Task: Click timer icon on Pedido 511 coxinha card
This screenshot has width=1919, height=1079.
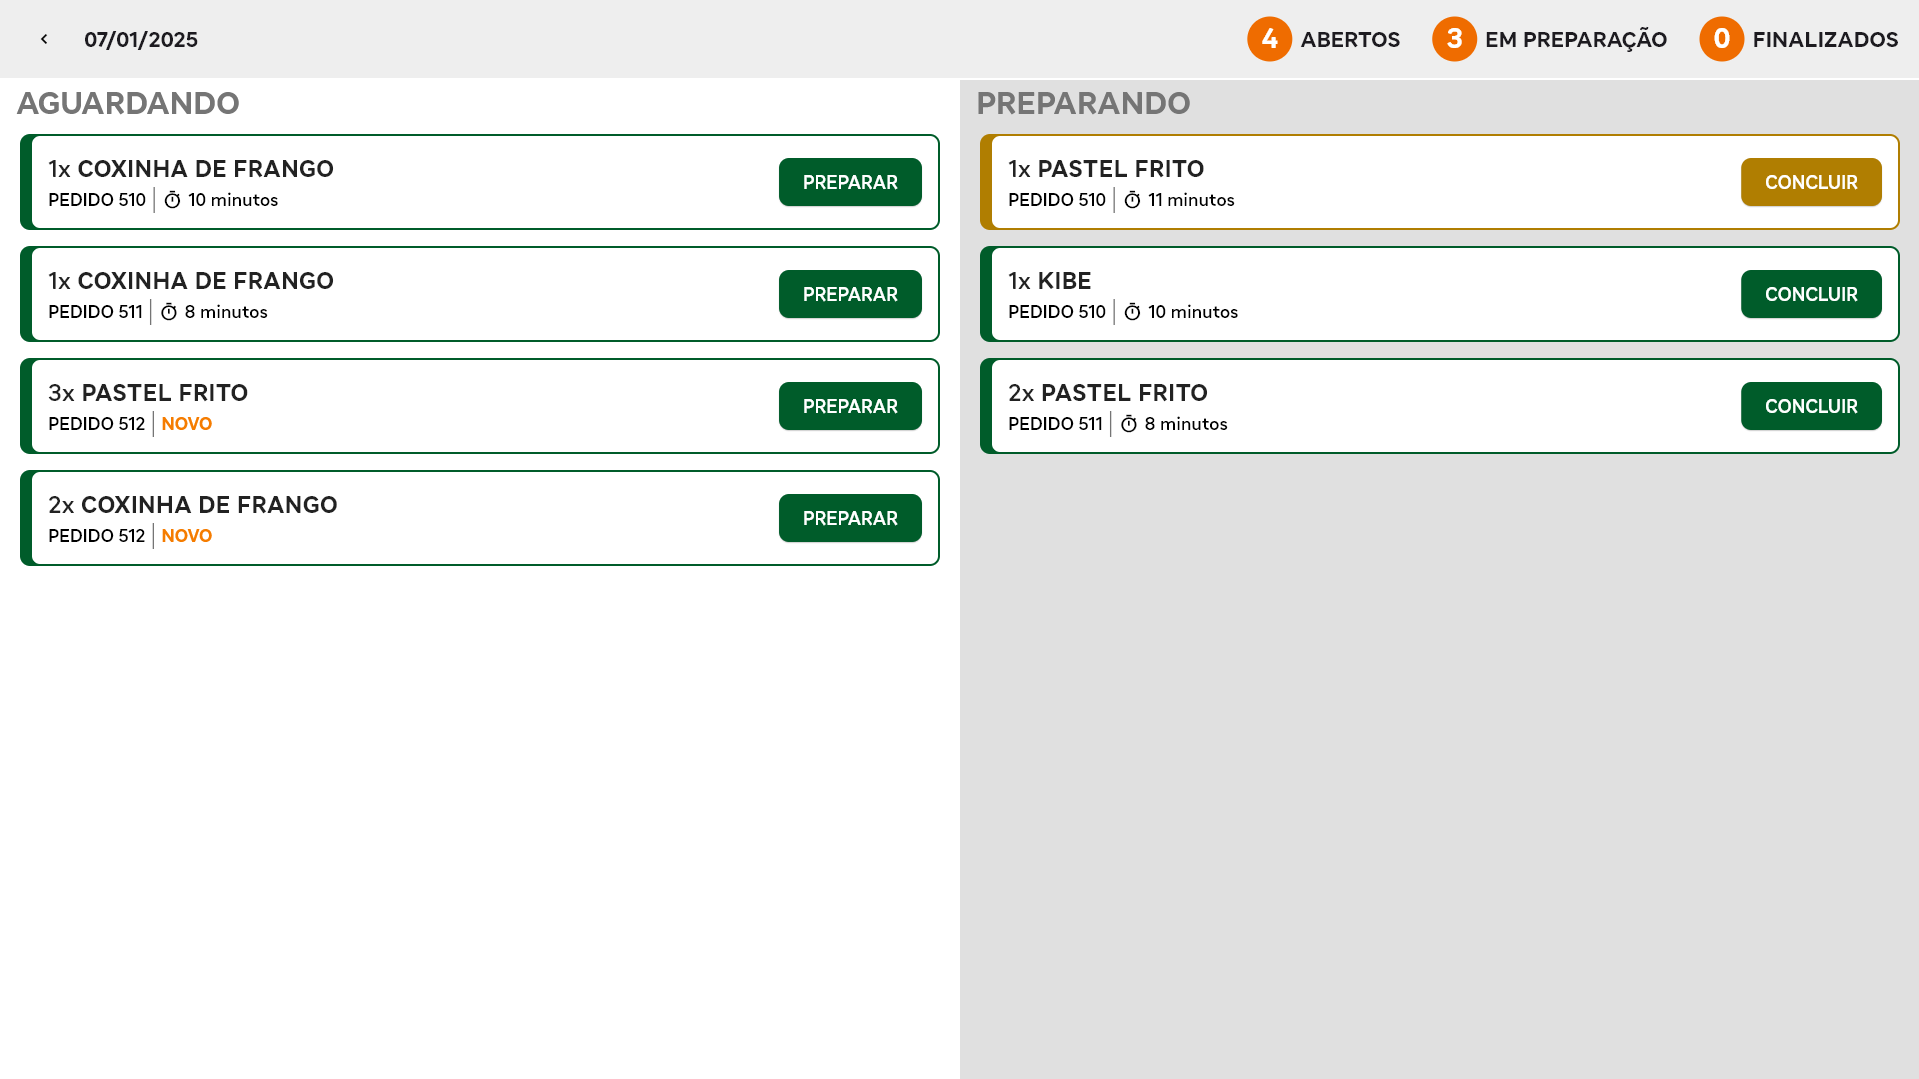Action: 169,312
